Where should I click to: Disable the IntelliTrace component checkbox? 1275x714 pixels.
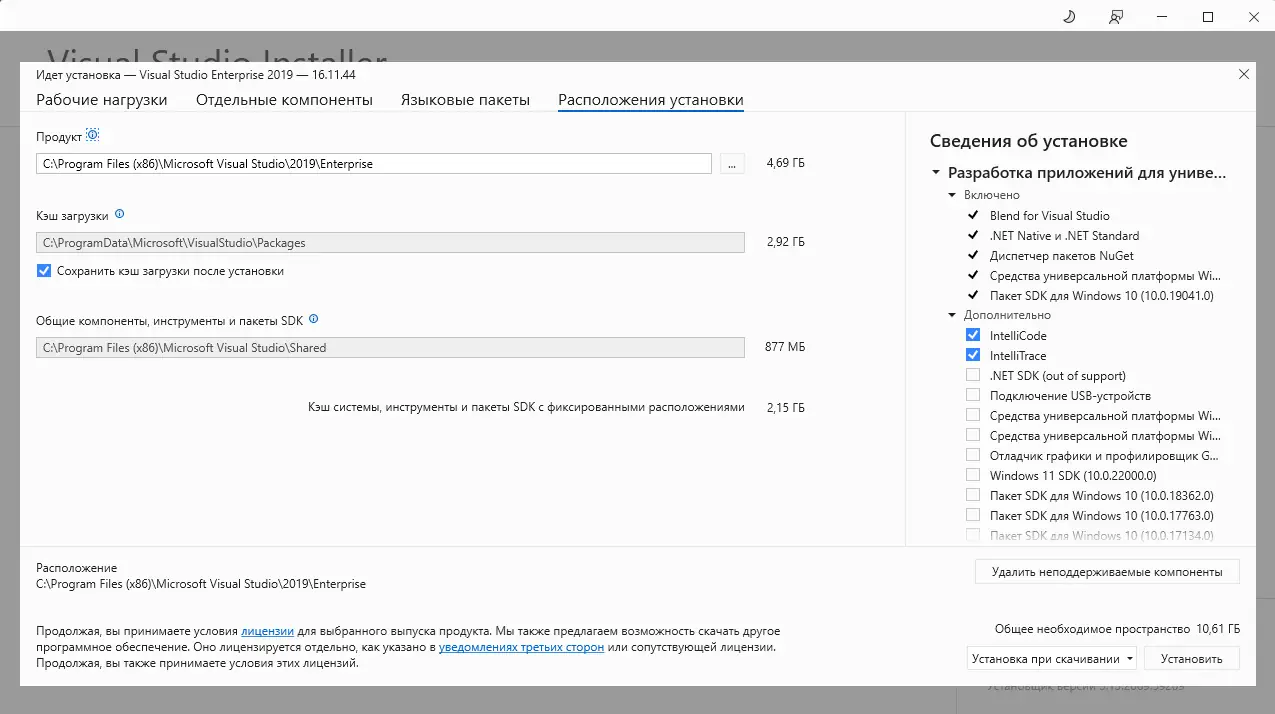point(973,356)
